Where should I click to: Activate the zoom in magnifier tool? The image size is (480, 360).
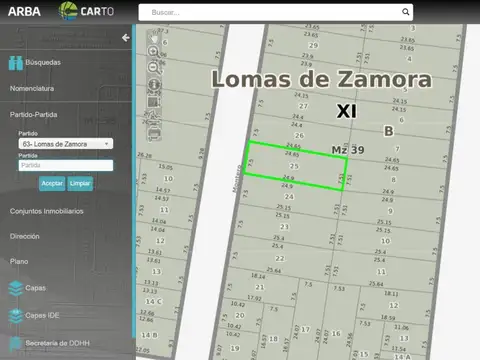pyautogui.click(x=154, y=52)
